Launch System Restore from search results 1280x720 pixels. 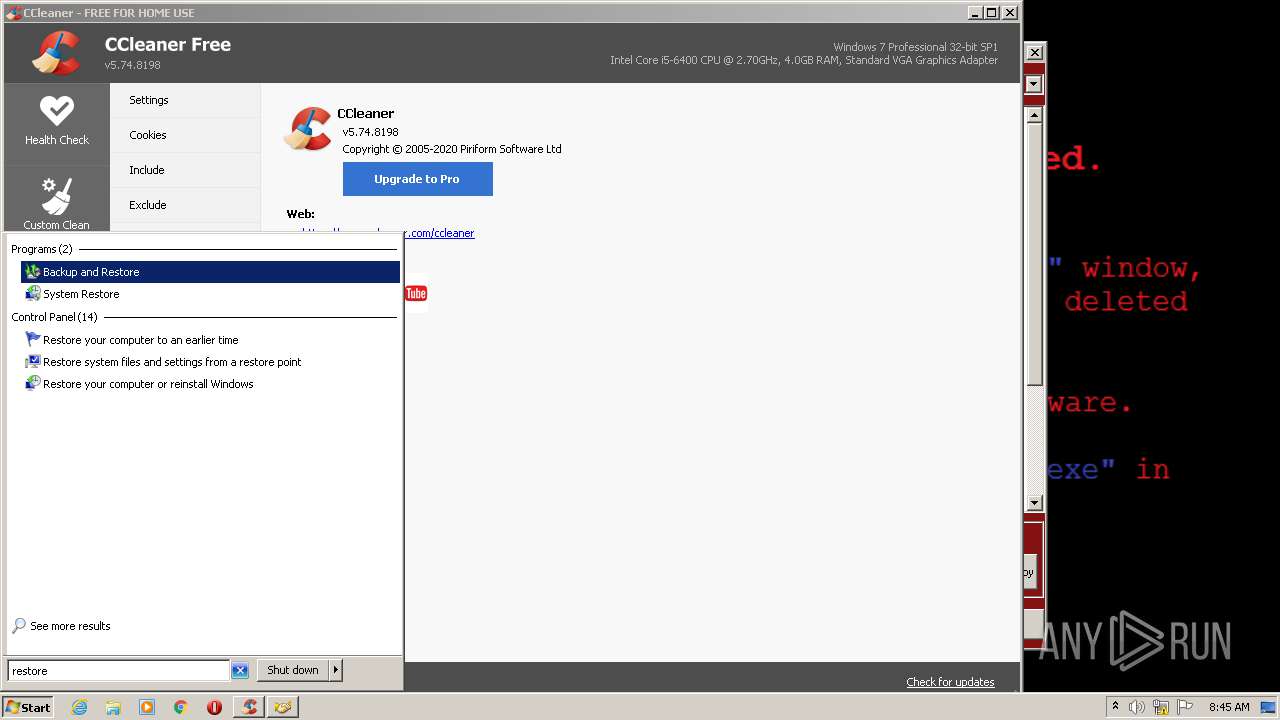(210, 294)
